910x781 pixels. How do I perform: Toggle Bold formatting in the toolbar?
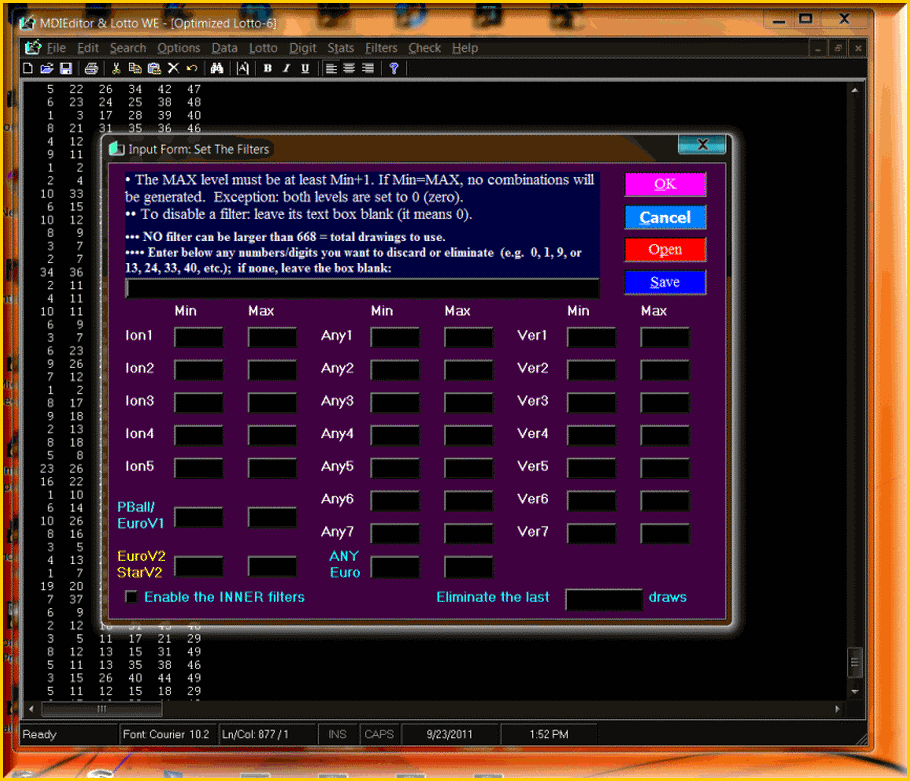(267, 68)
